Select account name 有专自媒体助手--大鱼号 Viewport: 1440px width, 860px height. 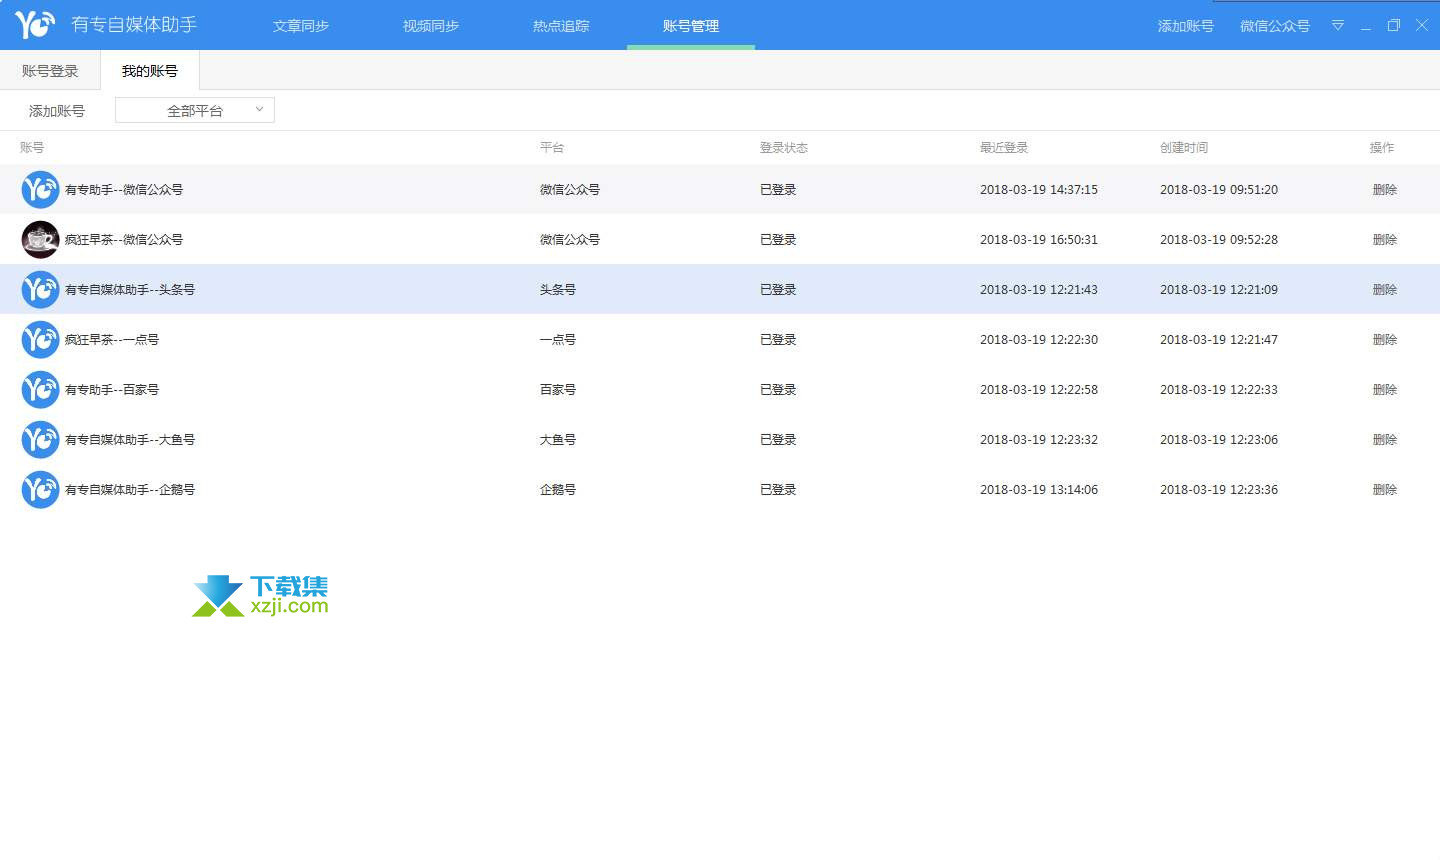(130, 440)
